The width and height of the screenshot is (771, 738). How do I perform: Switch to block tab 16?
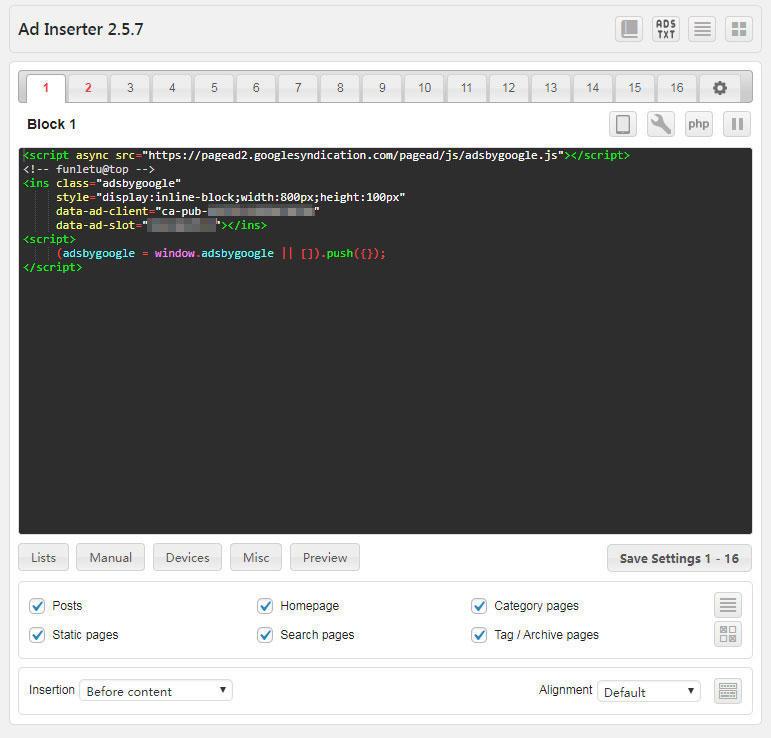click(x=677, y=88)
